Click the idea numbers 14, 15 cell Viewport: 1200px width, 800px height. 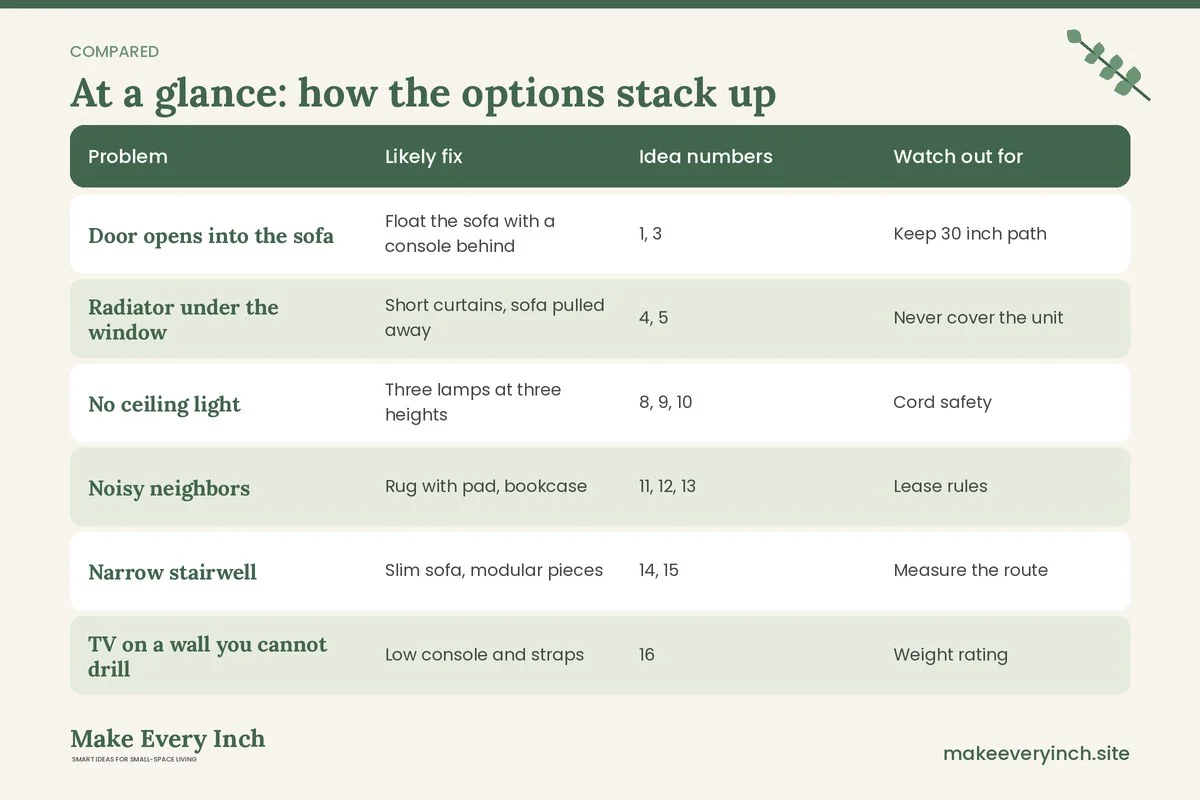pyautogui.click(x=659, y=570)
